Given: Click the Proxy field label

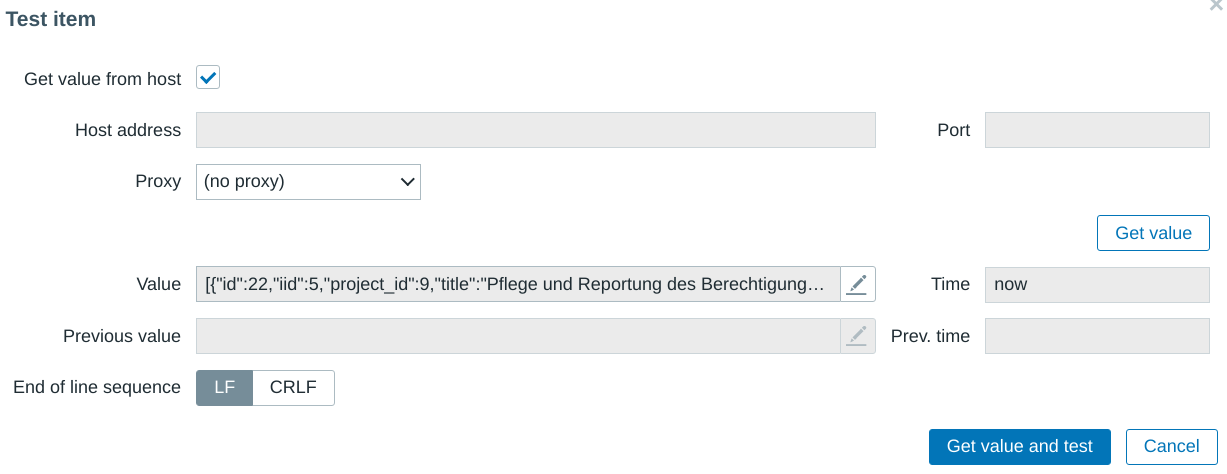Looking at the screenshot, I should coord(158,182).
